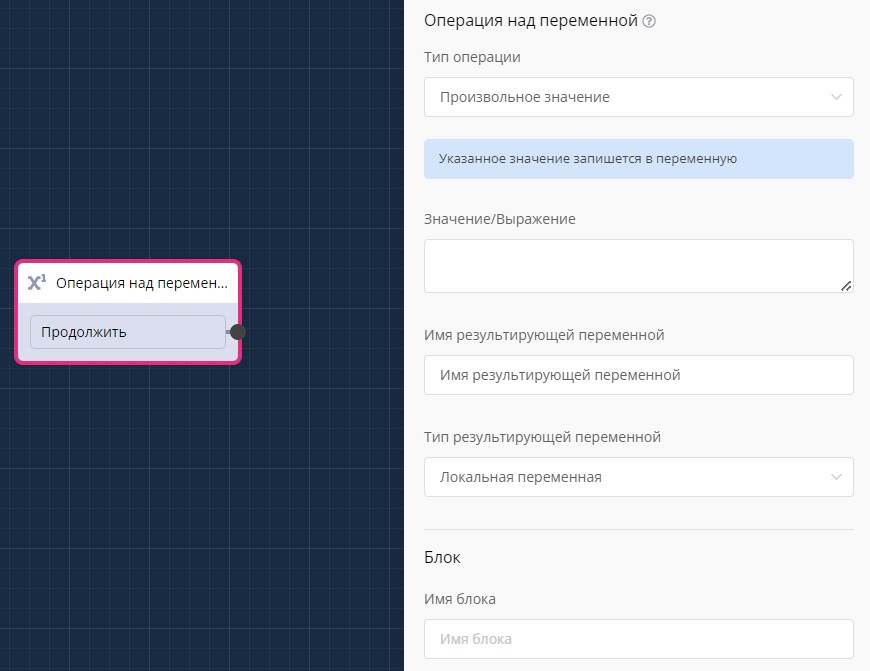
Task: Click the chevron arrow in Локальная переменная field
Action: pyautogui.click(x=836, y=477)
